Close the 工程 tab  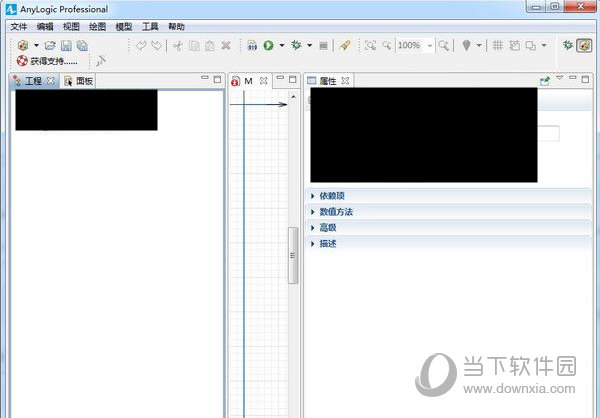pos(51,81)
